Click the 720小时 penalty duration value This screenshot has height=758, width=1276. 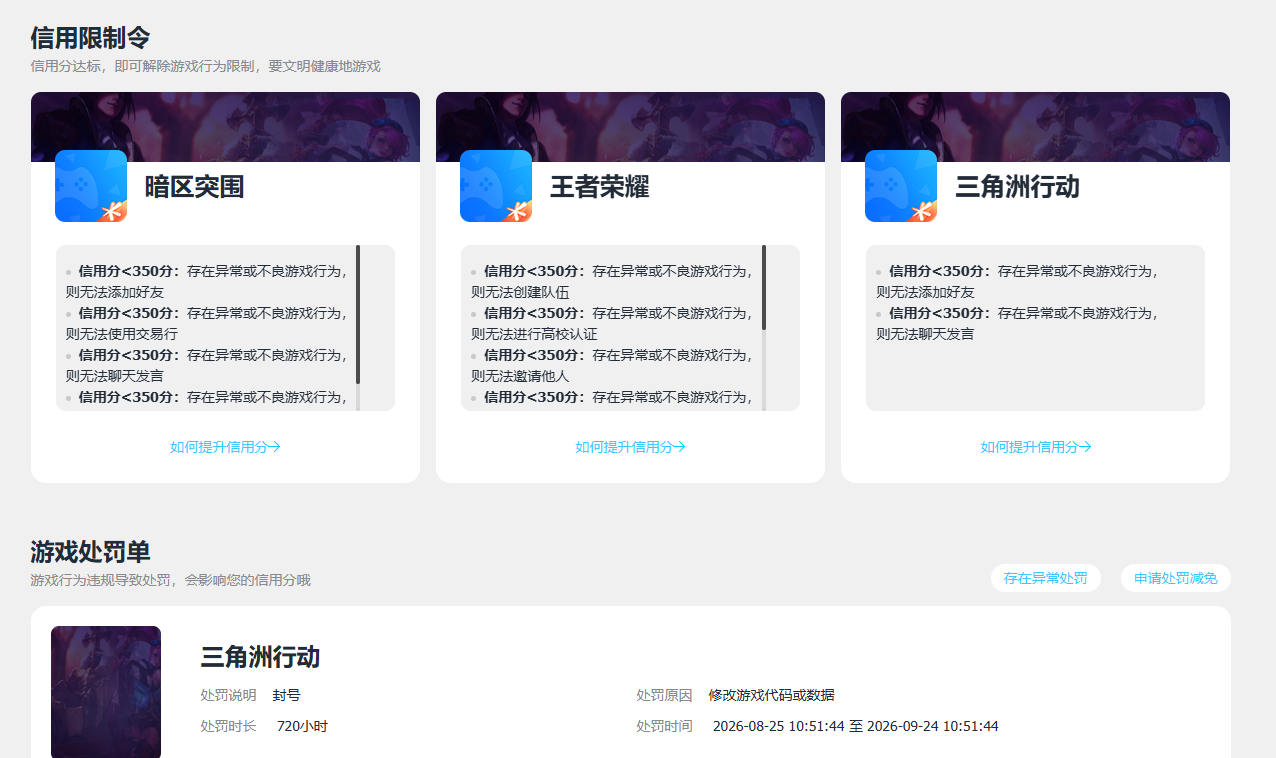click(x=302, y=726)
